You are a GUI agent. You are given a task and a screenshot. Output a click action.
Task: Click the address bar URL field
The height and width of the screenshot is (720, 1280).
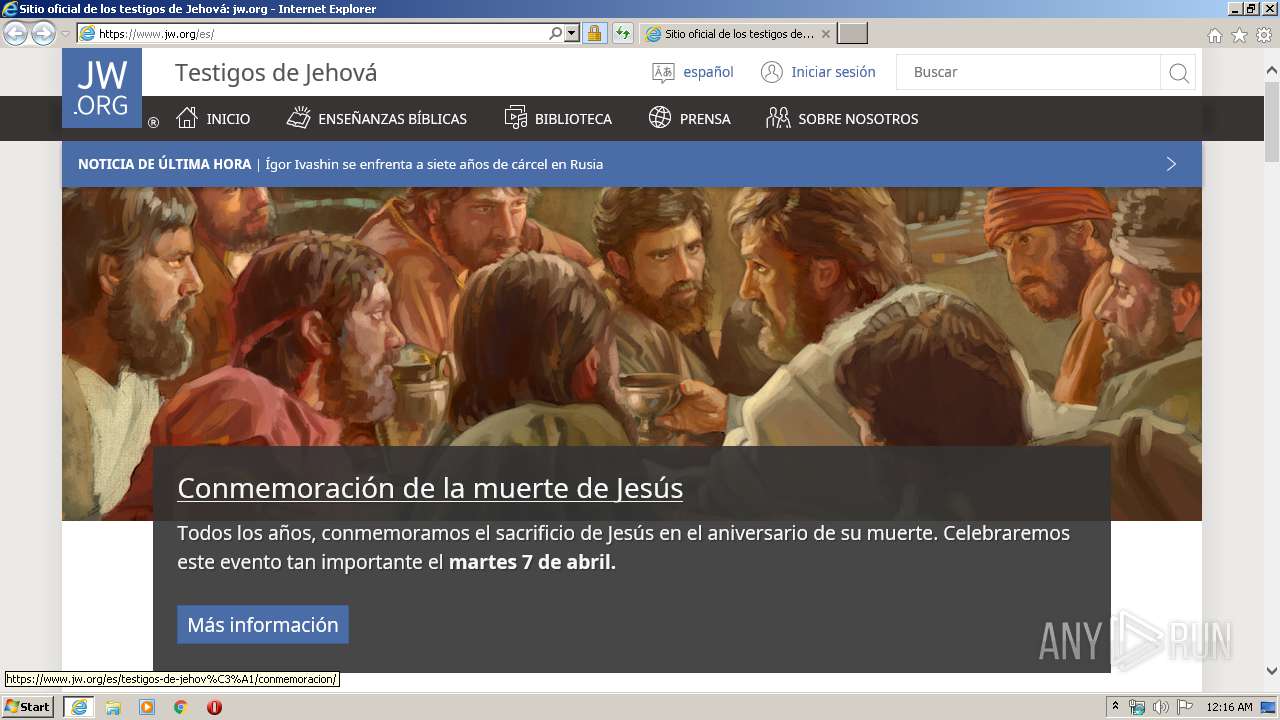(x=322, y=33)
